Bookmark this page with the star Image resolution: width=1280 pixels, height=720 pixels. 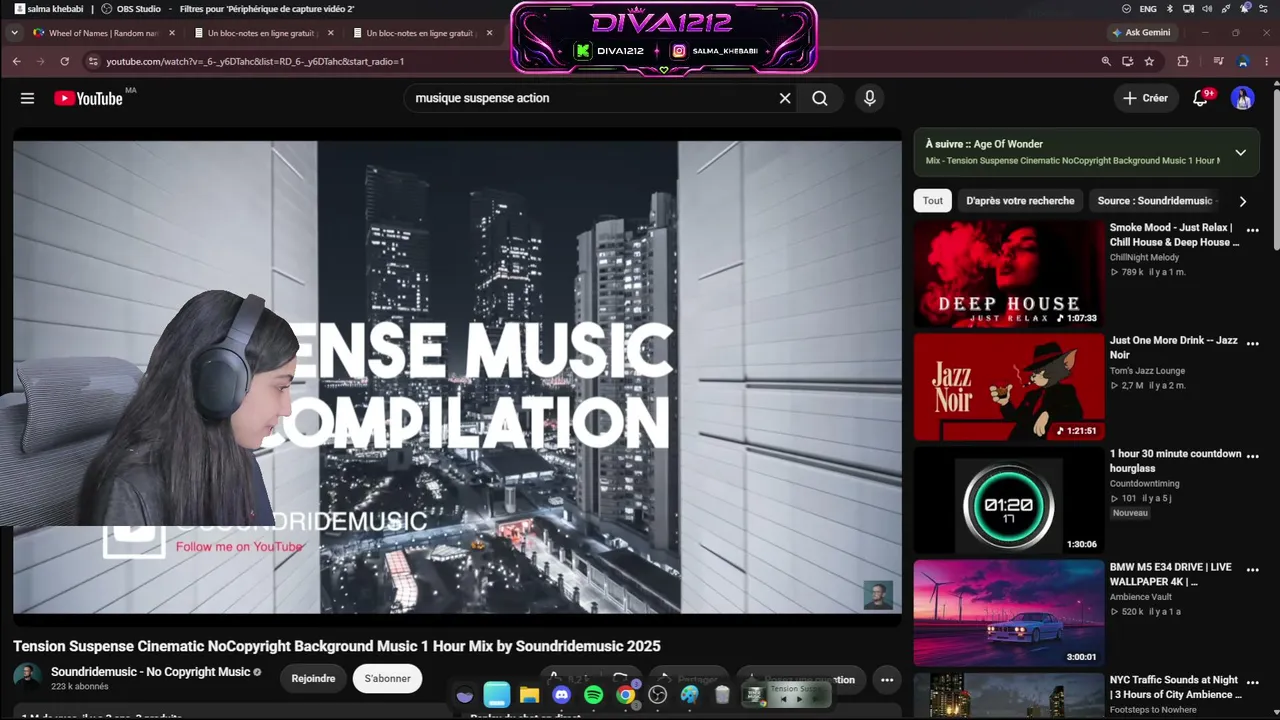coord(1149,61)
